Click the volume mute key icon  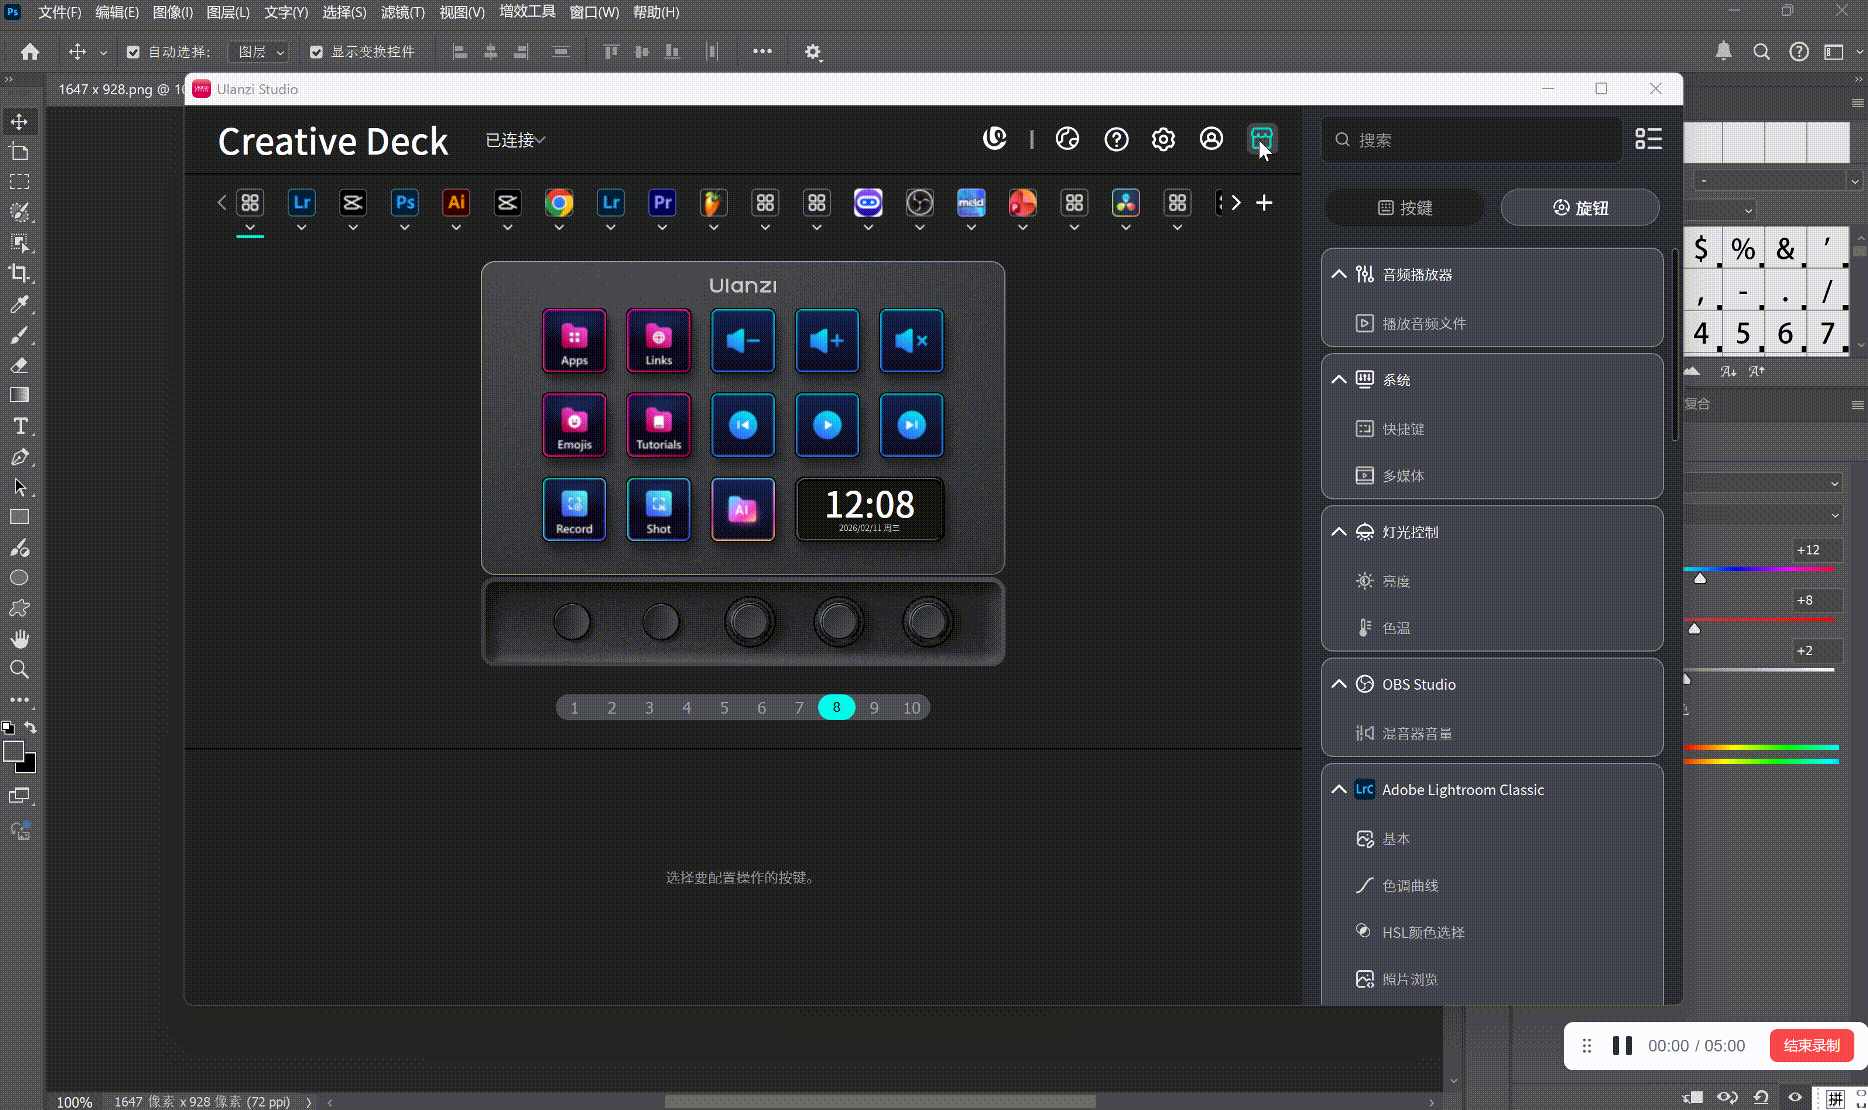tap(911, 341)
